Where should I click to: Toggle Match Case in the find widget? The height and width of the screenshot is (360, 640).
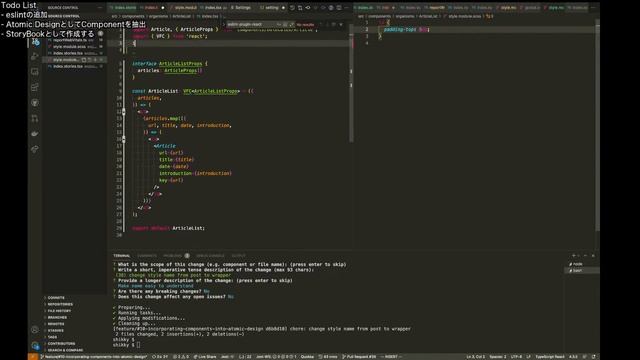[x=279, y=24]
